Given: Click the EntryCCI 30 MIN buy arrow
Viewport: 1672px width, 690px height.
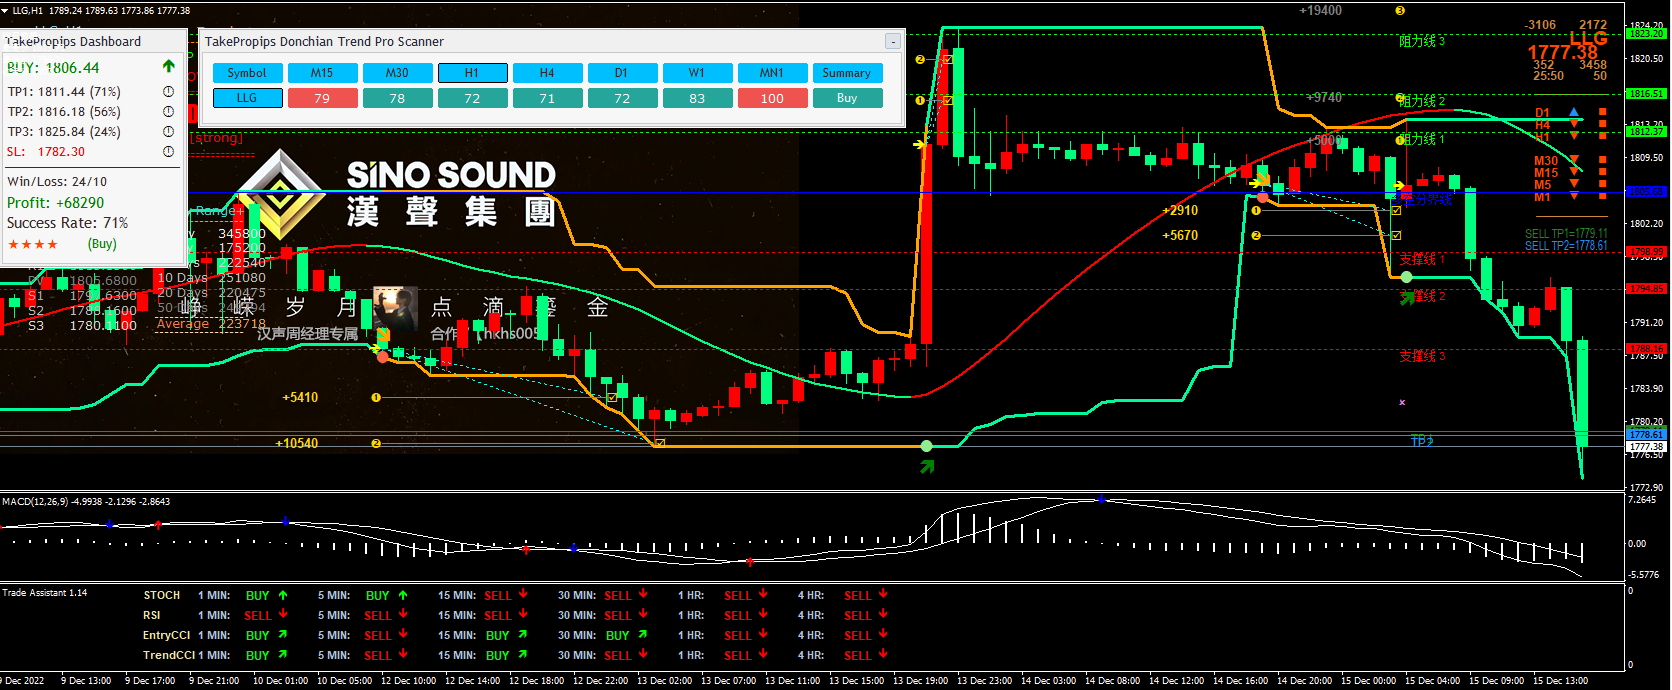Looking at the screenshot, I should pos(643,635).
